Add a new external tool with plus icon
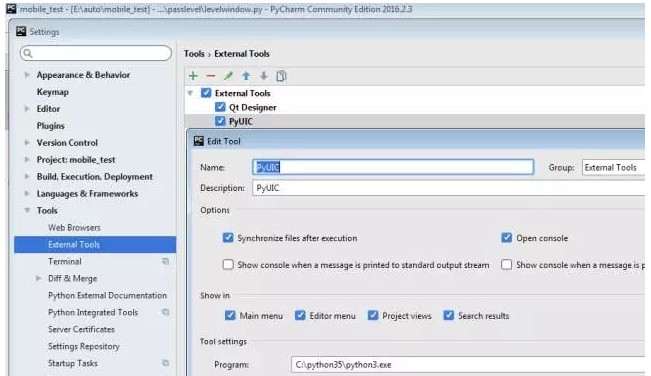651x376 pixels. [x=193, y=76]
